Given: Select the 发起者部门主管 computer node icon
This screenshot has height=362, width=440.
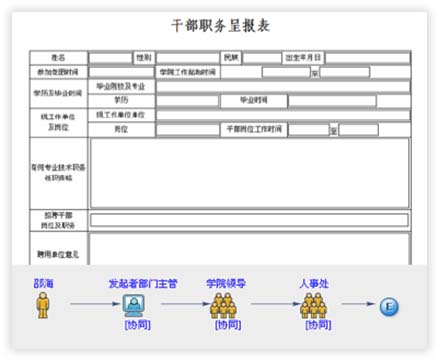Looking at the screenshot, I should coord(133,305).
